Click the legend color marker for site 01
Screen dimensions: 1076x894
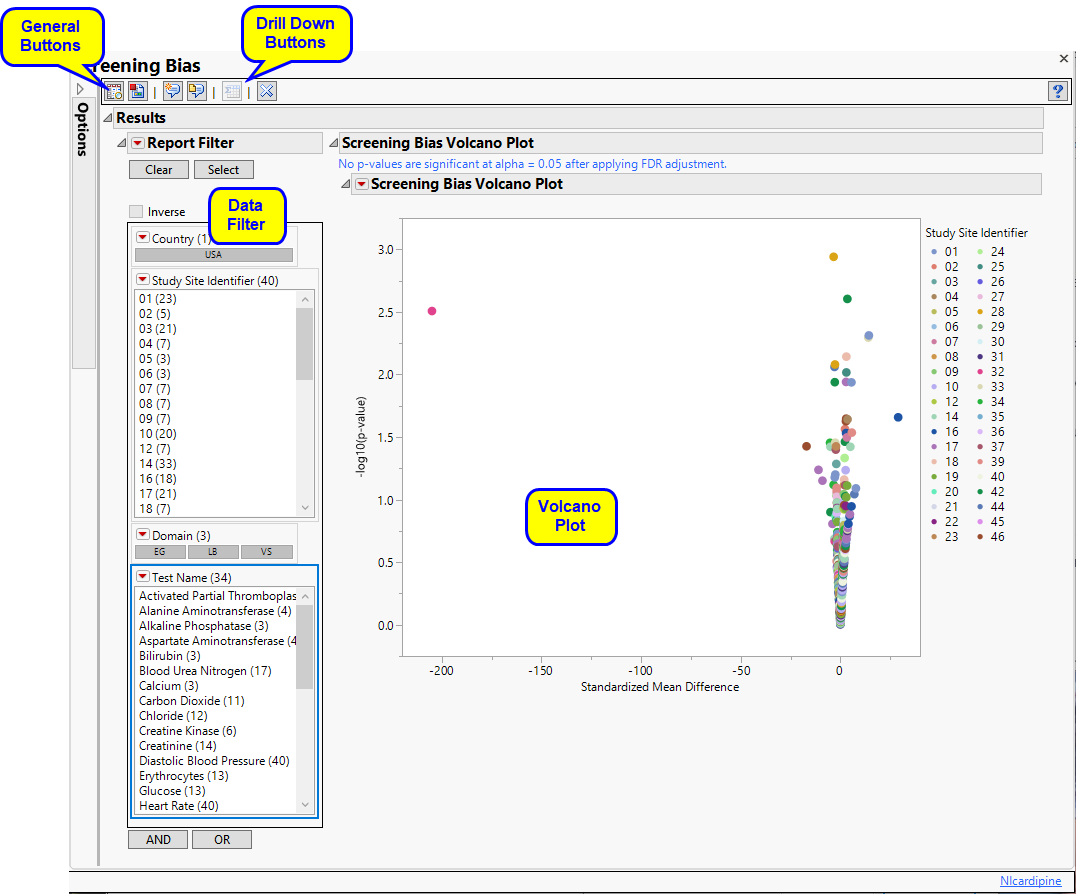tap(934, 252)
